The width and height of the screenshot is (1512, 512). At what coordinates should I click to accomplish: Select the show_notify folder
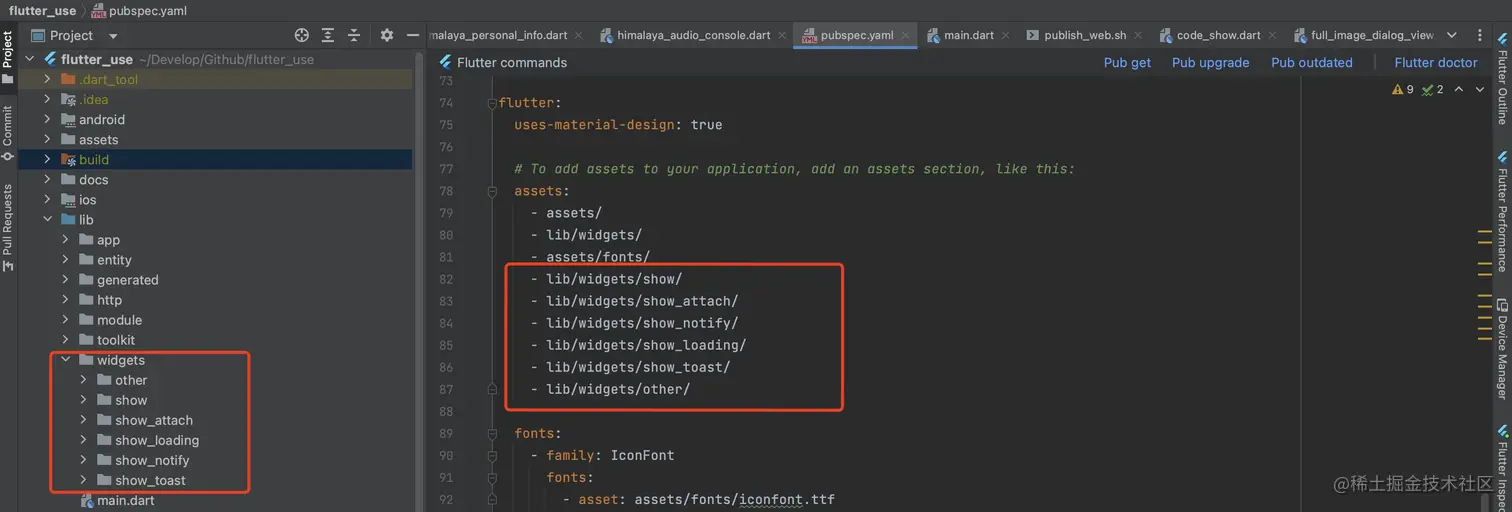[152, 460]
